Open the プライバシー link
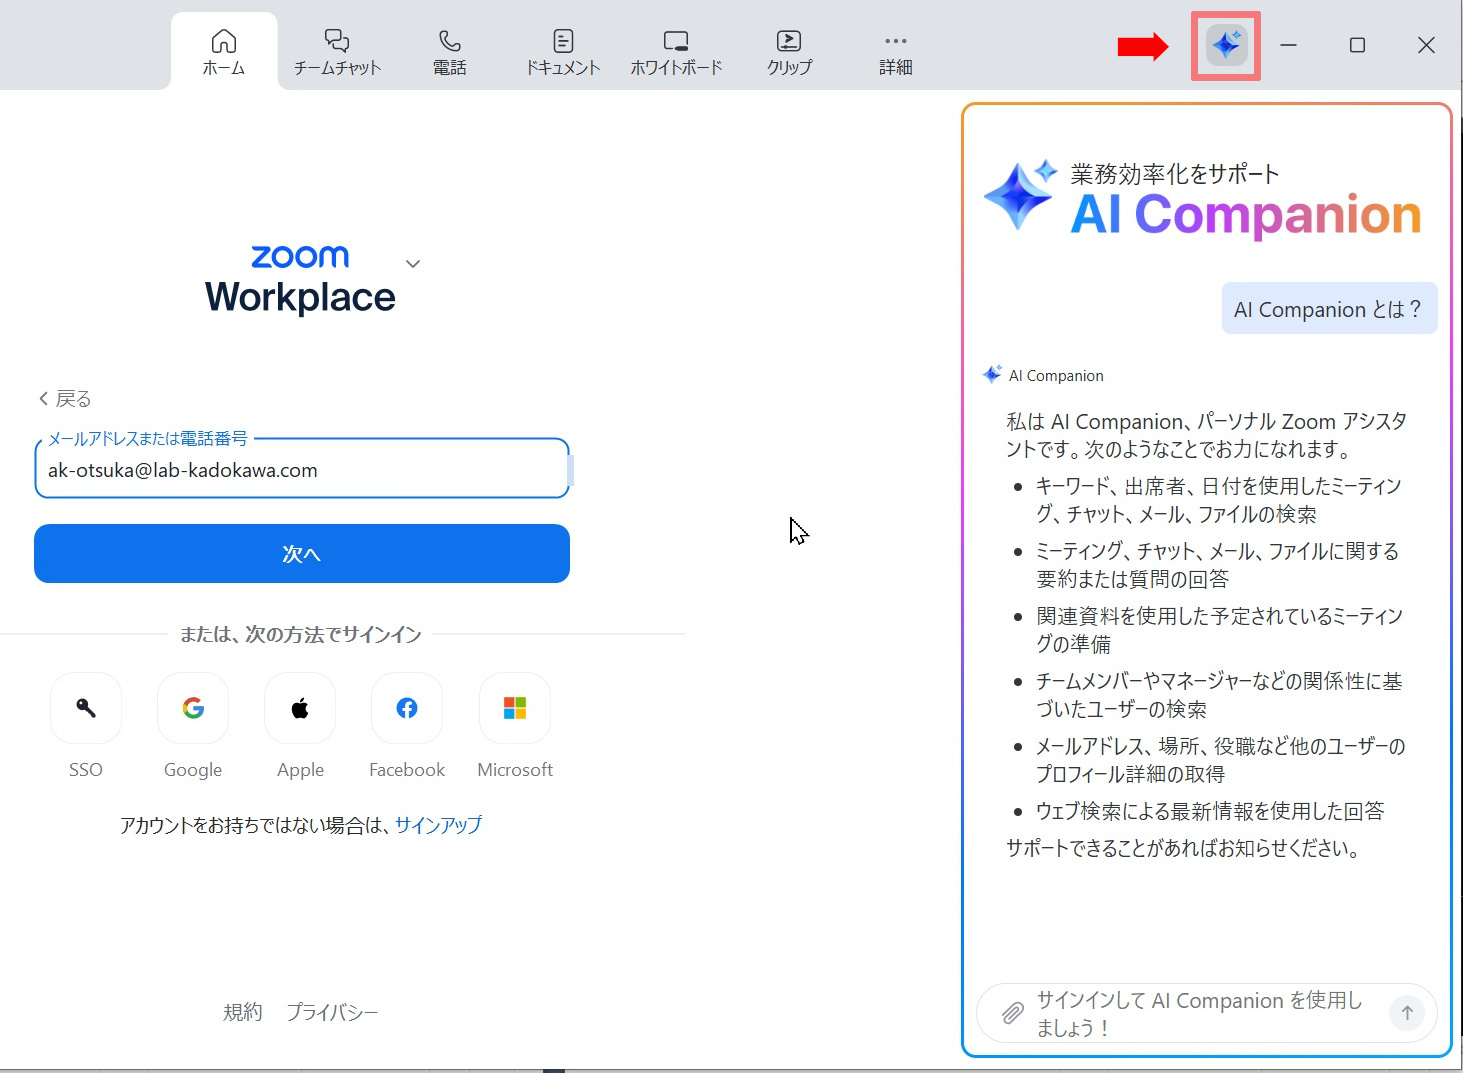This screenshot has height=1073, width=1463. (x=332, y=1012)
